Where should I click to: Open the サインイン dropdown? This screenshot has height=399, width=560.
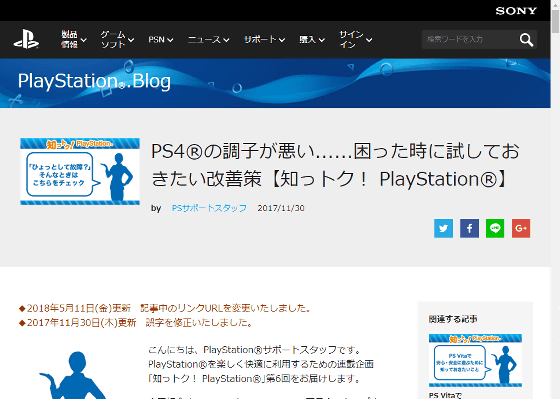pyautogui.click(x=355, y=39)
